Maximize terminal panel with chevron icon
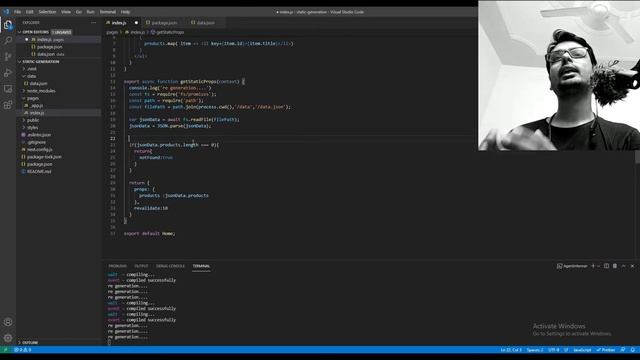This screenshot has width=640, height=360. click(624, 266)
